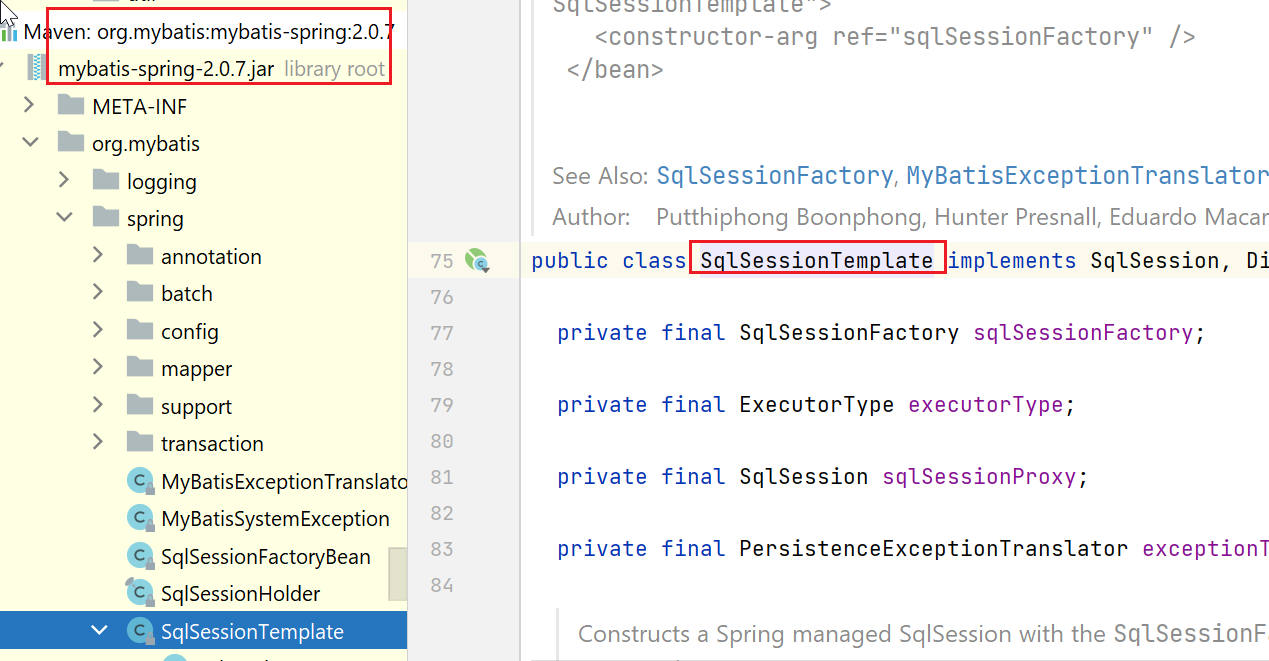Click the 'implements' keyword on line 75
The height and width of the screenshot is (661, 1269).
click(x=1012, y=261)
